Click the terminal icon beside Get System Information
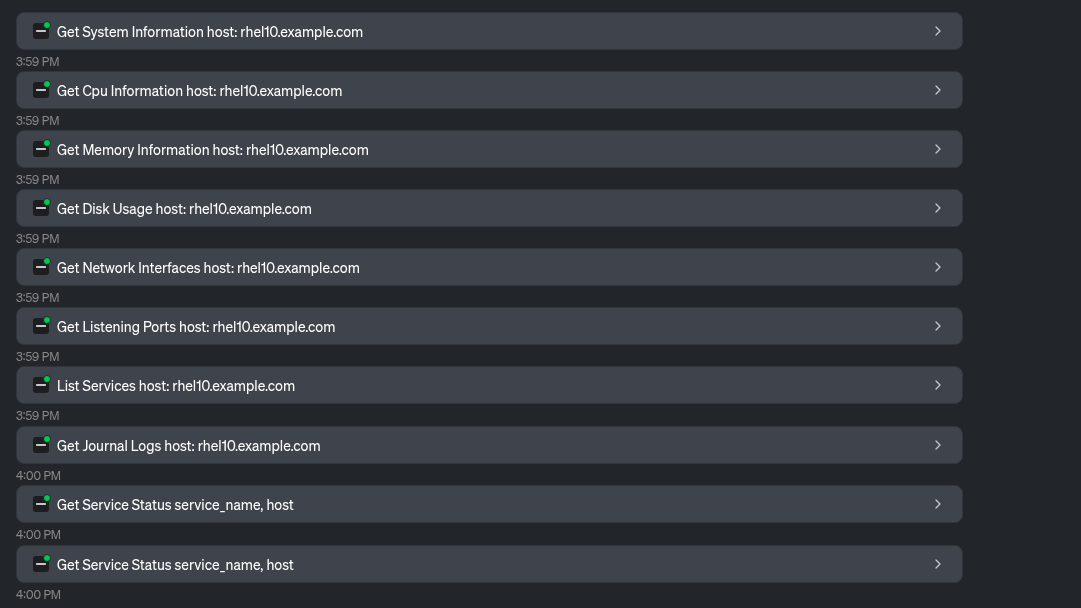 point(41,32)
